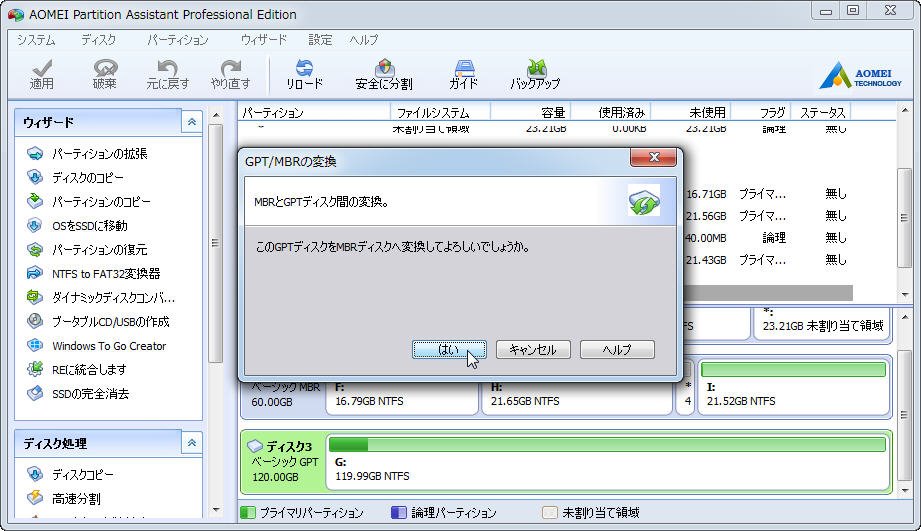
Task: Click the ダイナミックディスクコンバータ wizard icon
Action: click(35, 298)
